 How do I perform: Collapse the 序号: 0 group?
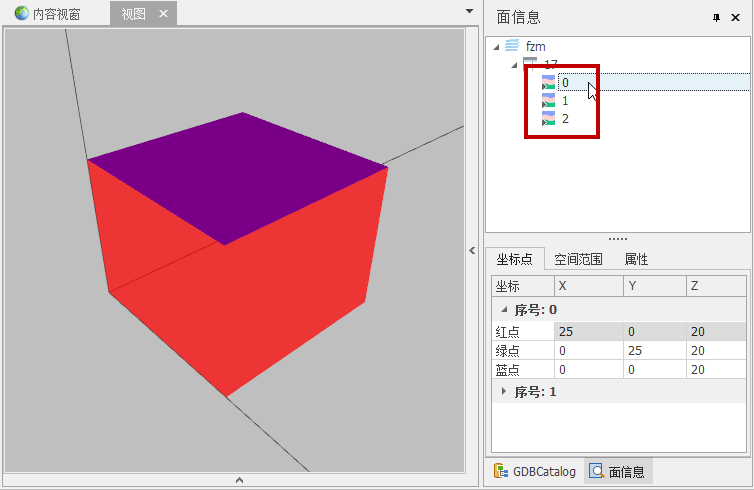point(504,310)
